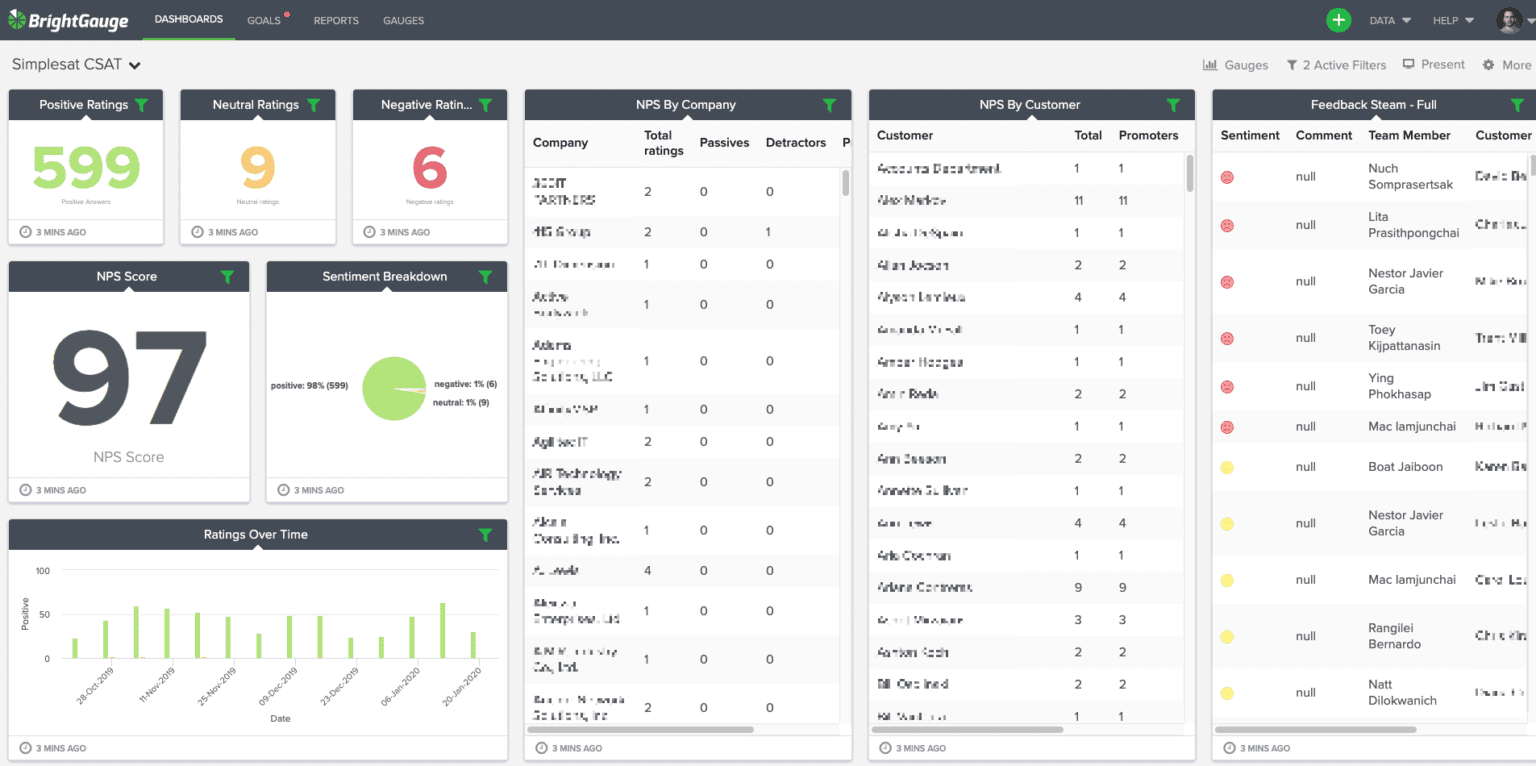Click the Present button
1536x766 pixels.
point(1432,63)
